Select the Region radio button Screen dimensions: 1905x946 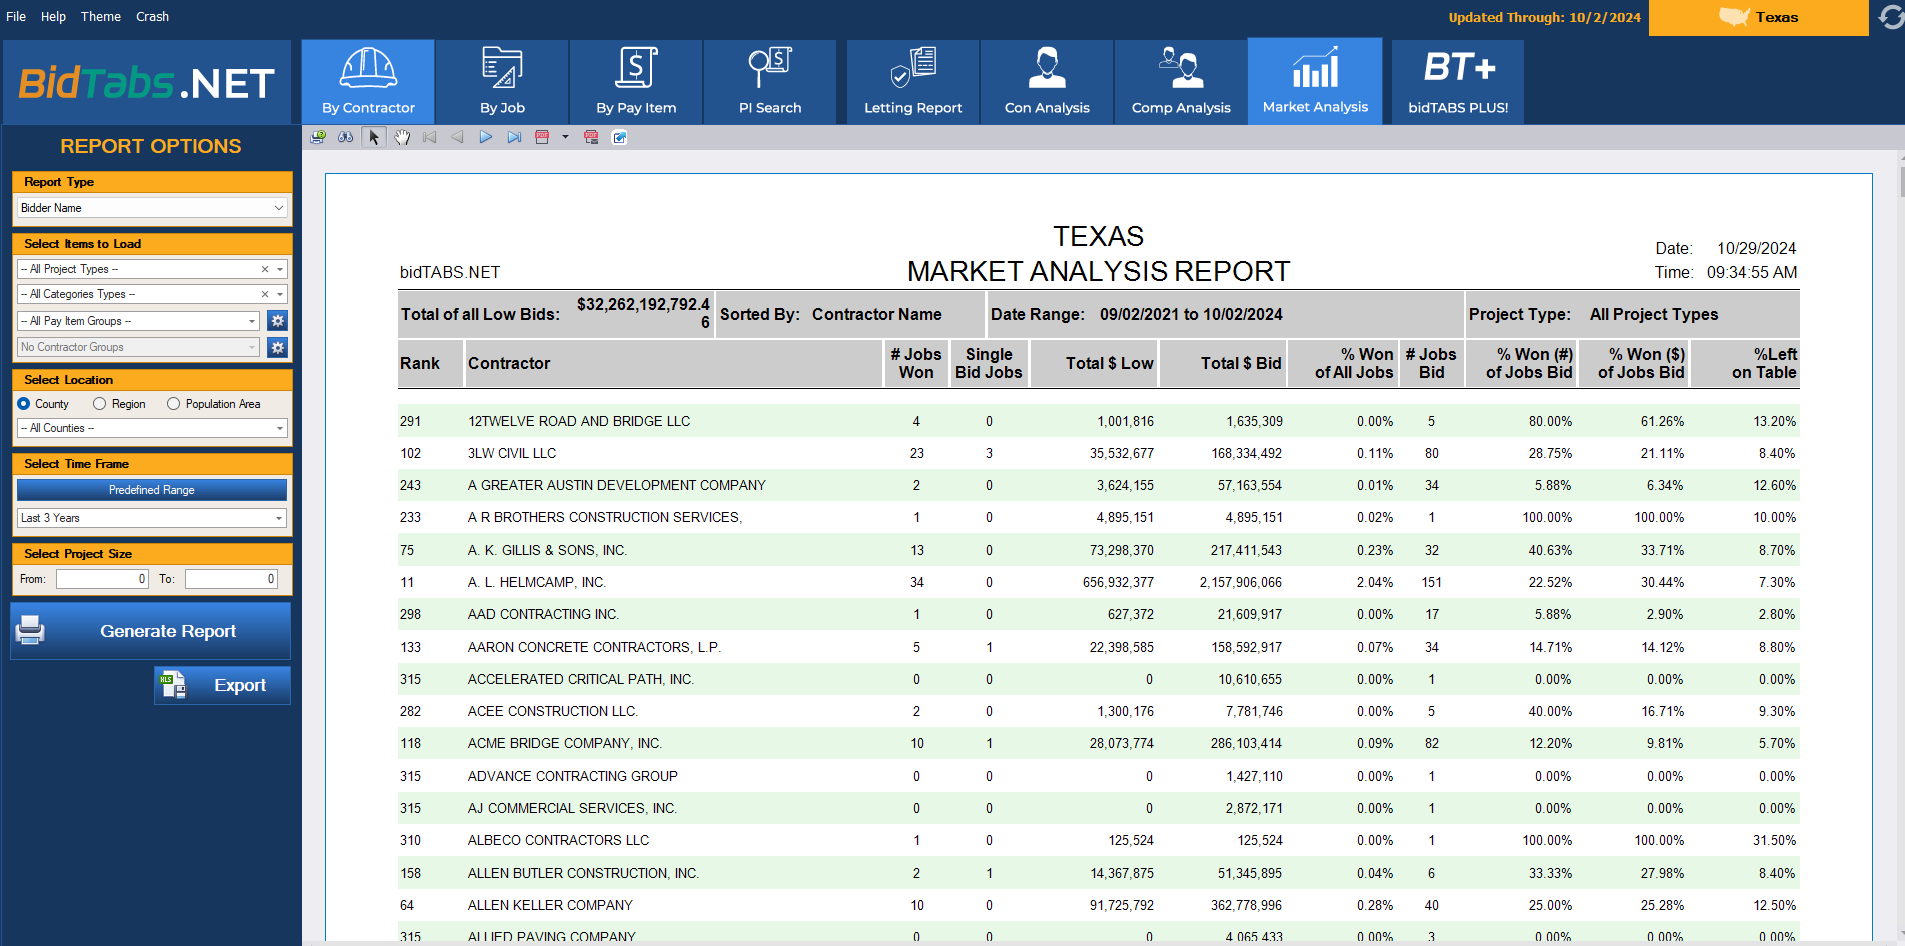(100, 404)
